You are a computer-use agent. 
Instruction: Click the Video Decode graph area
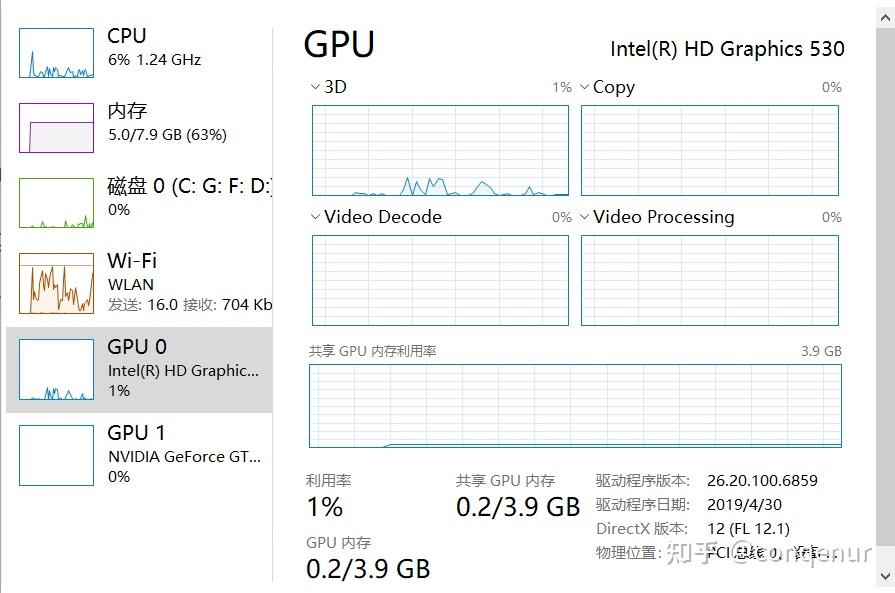tap(440, 280)
